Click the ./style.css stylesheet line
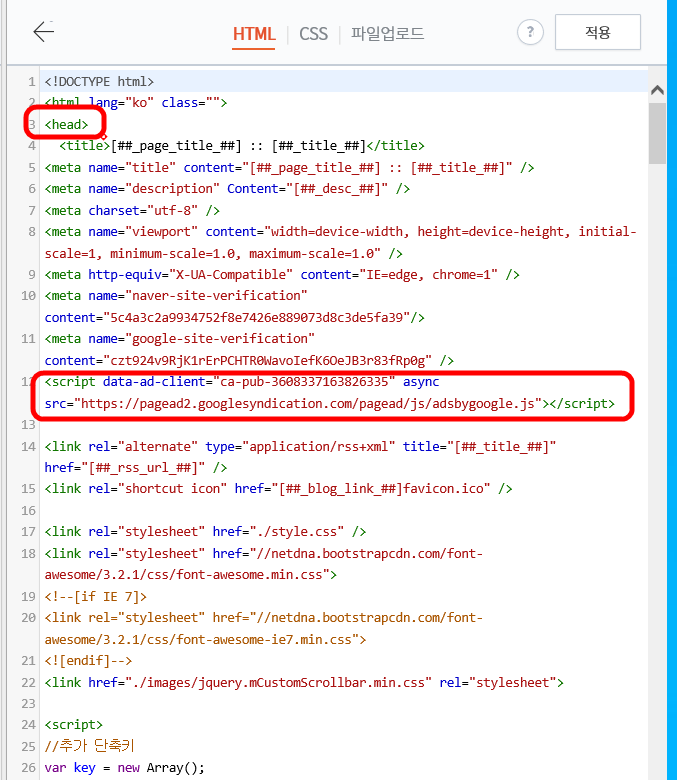Screen dimensions: 677x780 coord(205,532)
